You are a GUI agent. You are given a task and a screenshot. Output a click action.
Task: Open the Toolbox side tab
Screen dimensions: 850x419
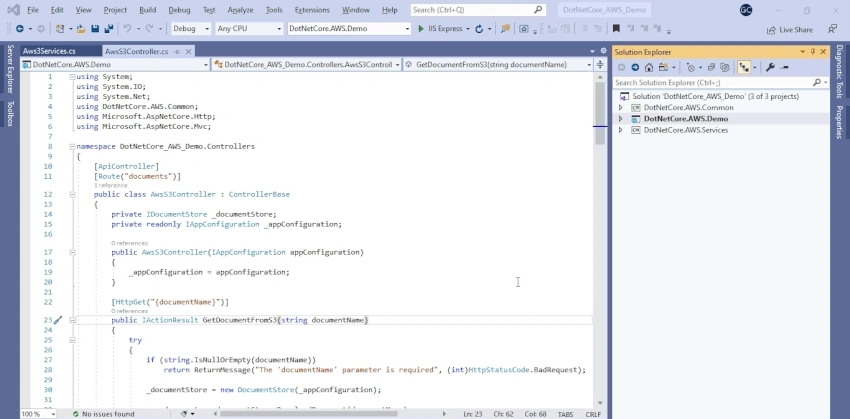(10, 113)
